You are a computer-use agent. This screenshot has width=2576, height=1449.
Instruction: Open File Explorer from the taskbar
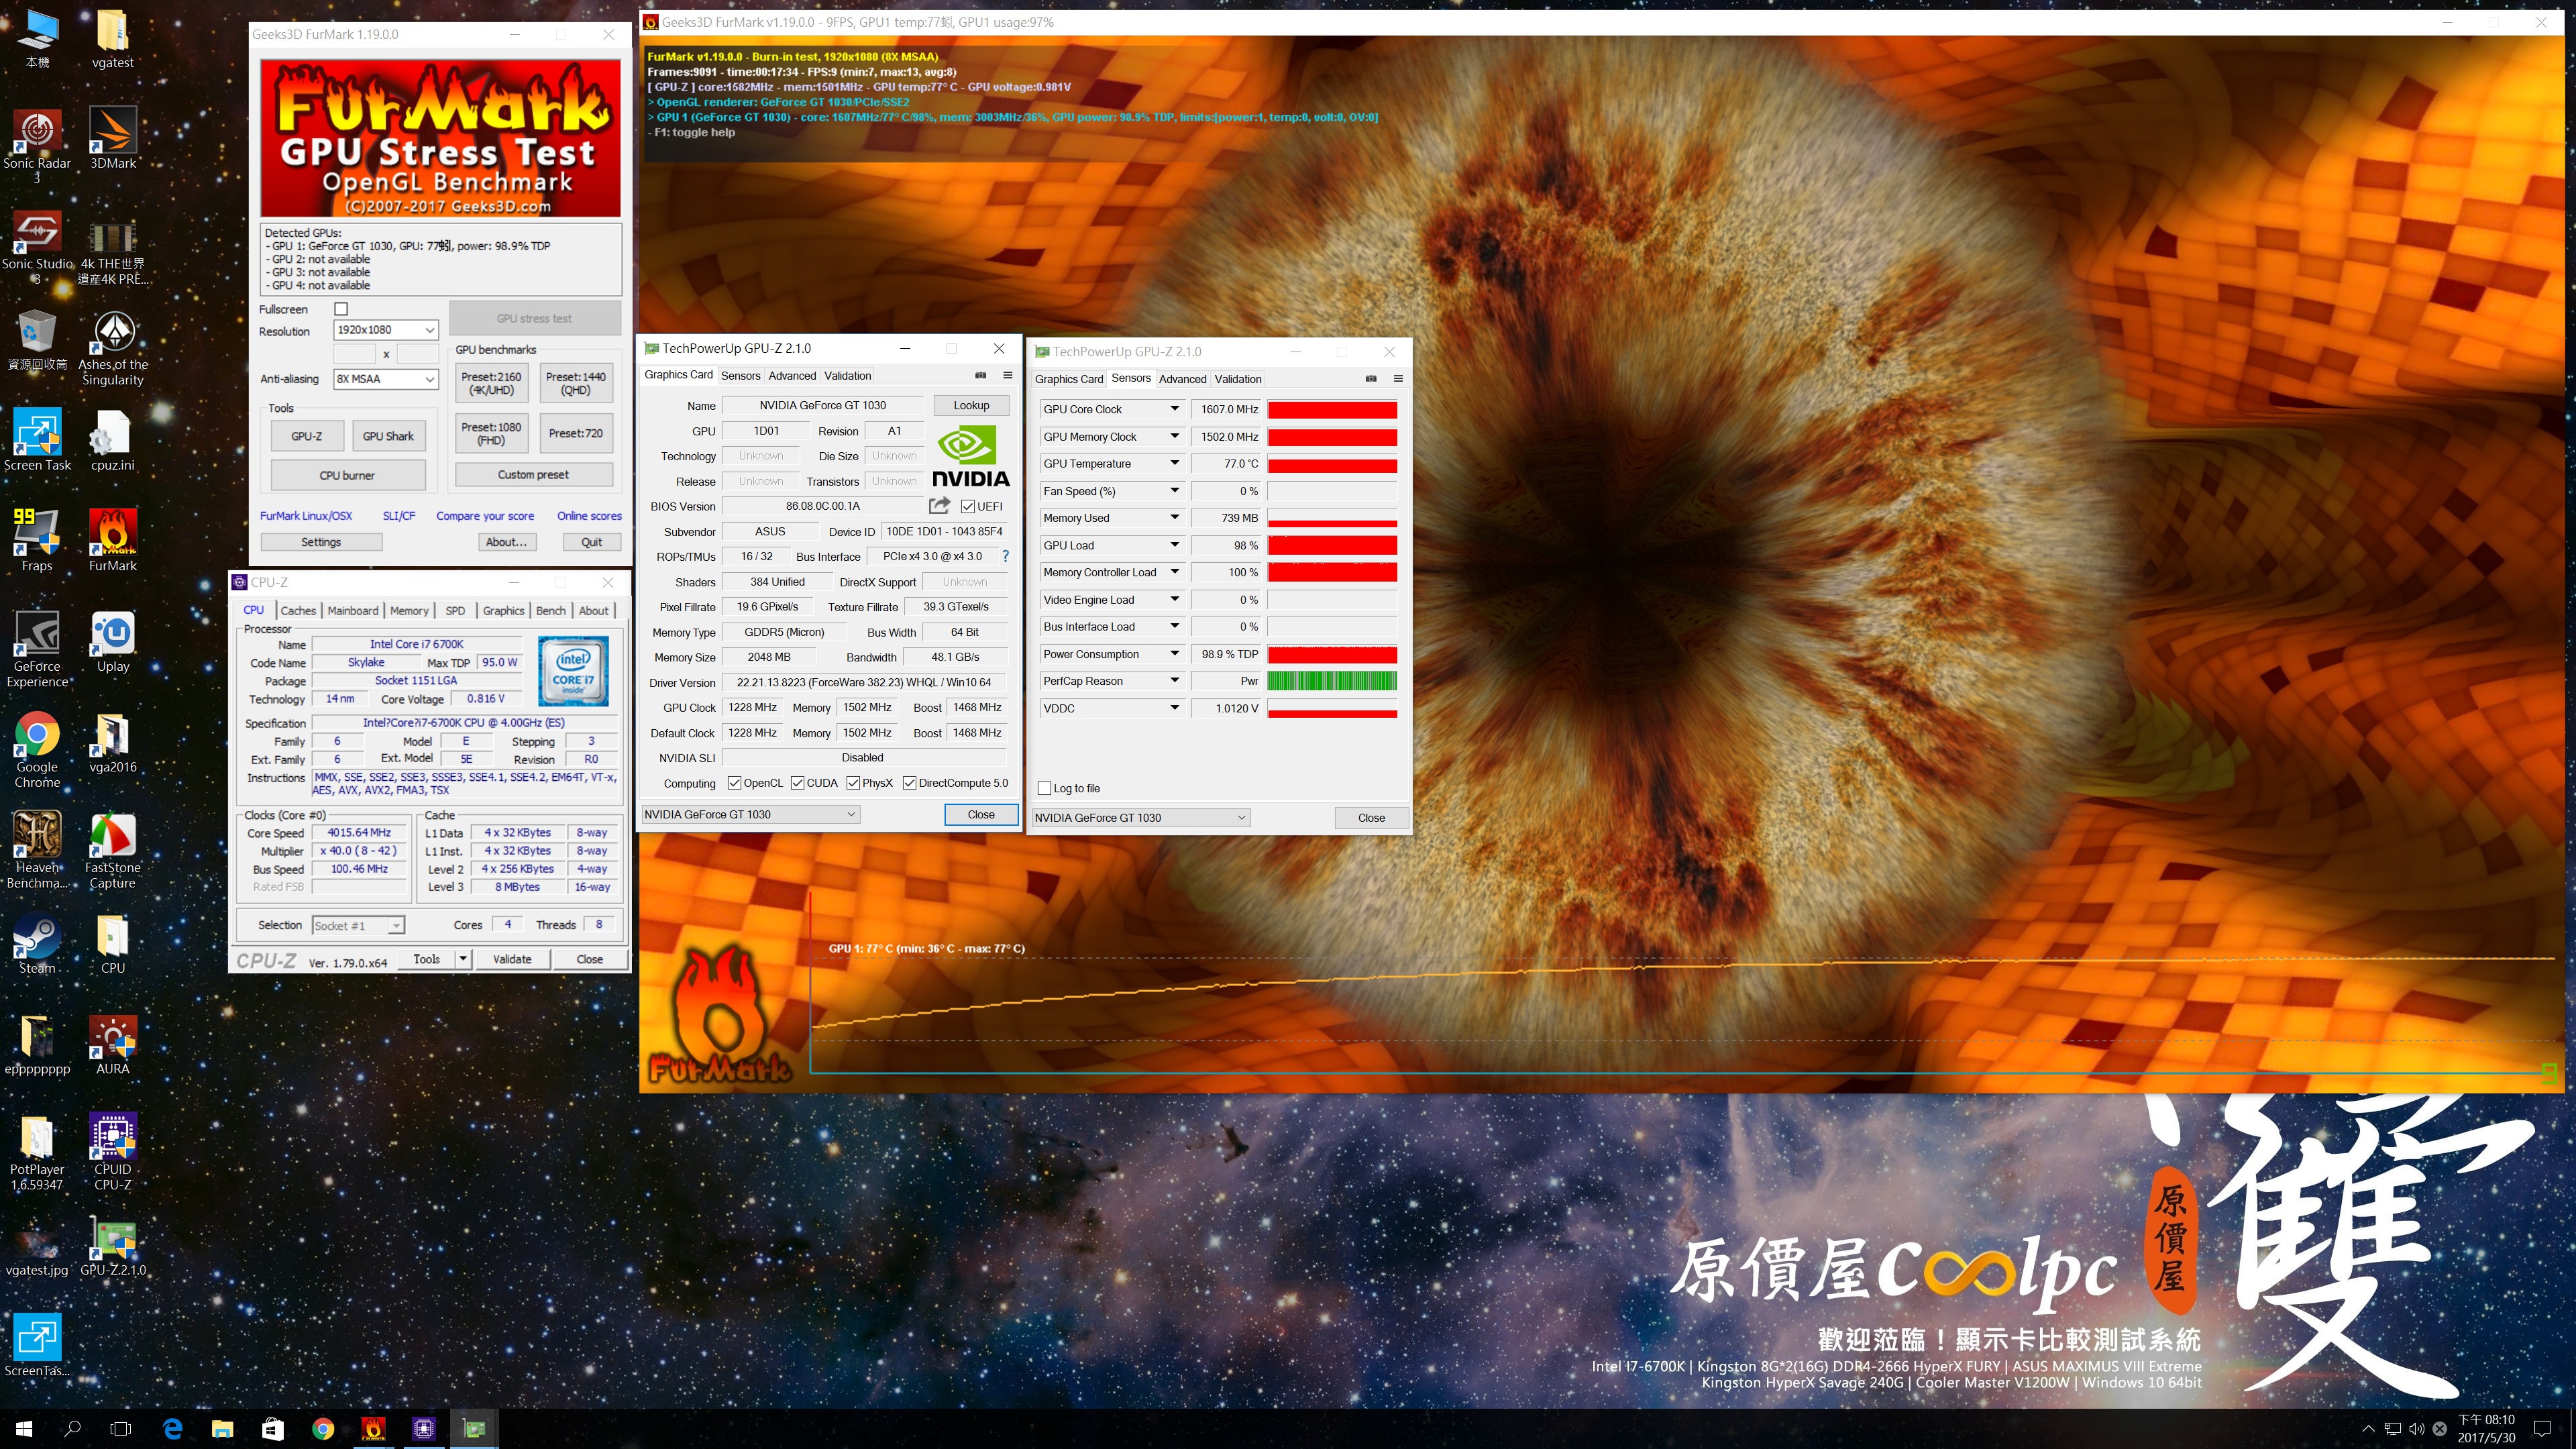pyautogui.click(x=222, y=1429)
